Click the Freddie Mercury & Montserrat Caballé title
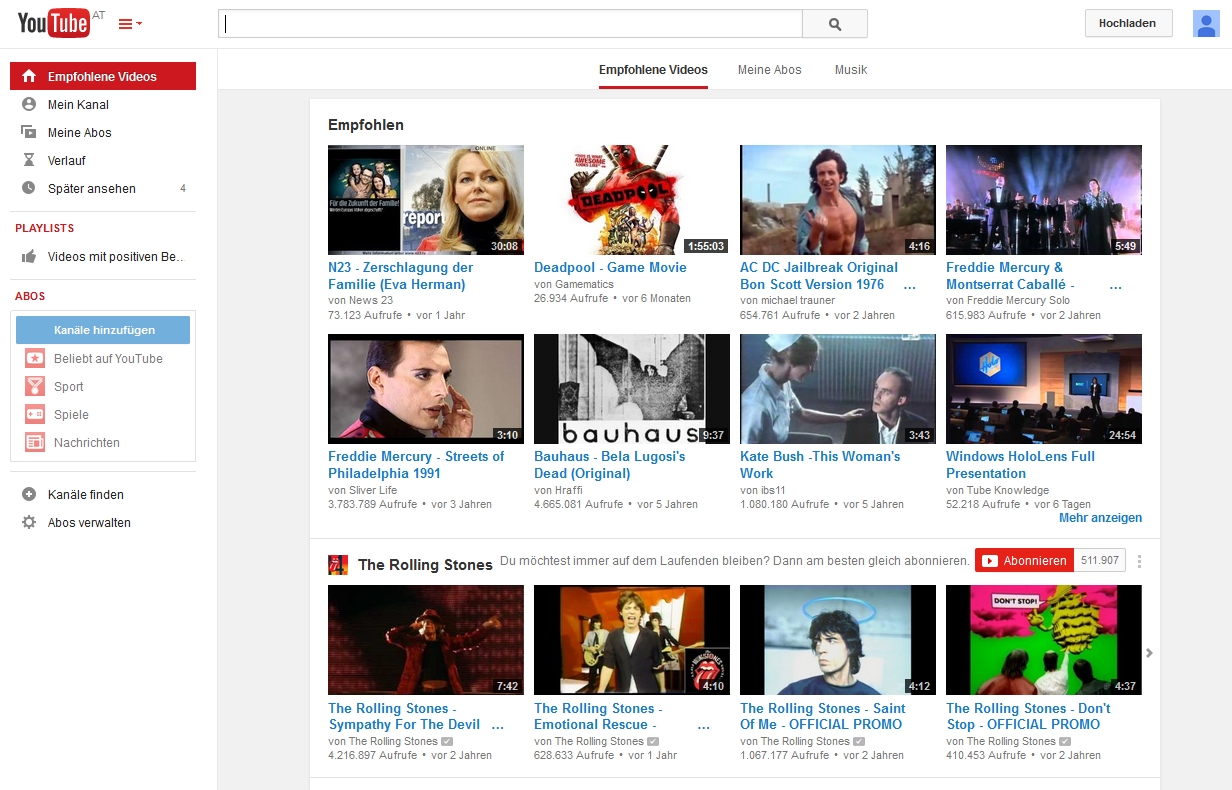Image resolution: width=1232 pixels, height=790 pixels. point(1010,276)
